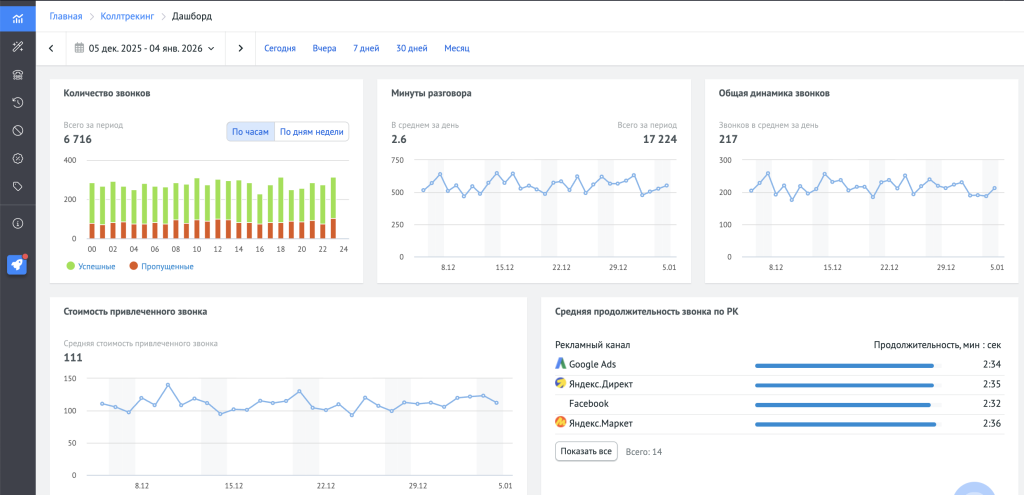Open the dashboard chart icon in sidebar
This screenshot has height=495, width=1024.
[17, 18]
